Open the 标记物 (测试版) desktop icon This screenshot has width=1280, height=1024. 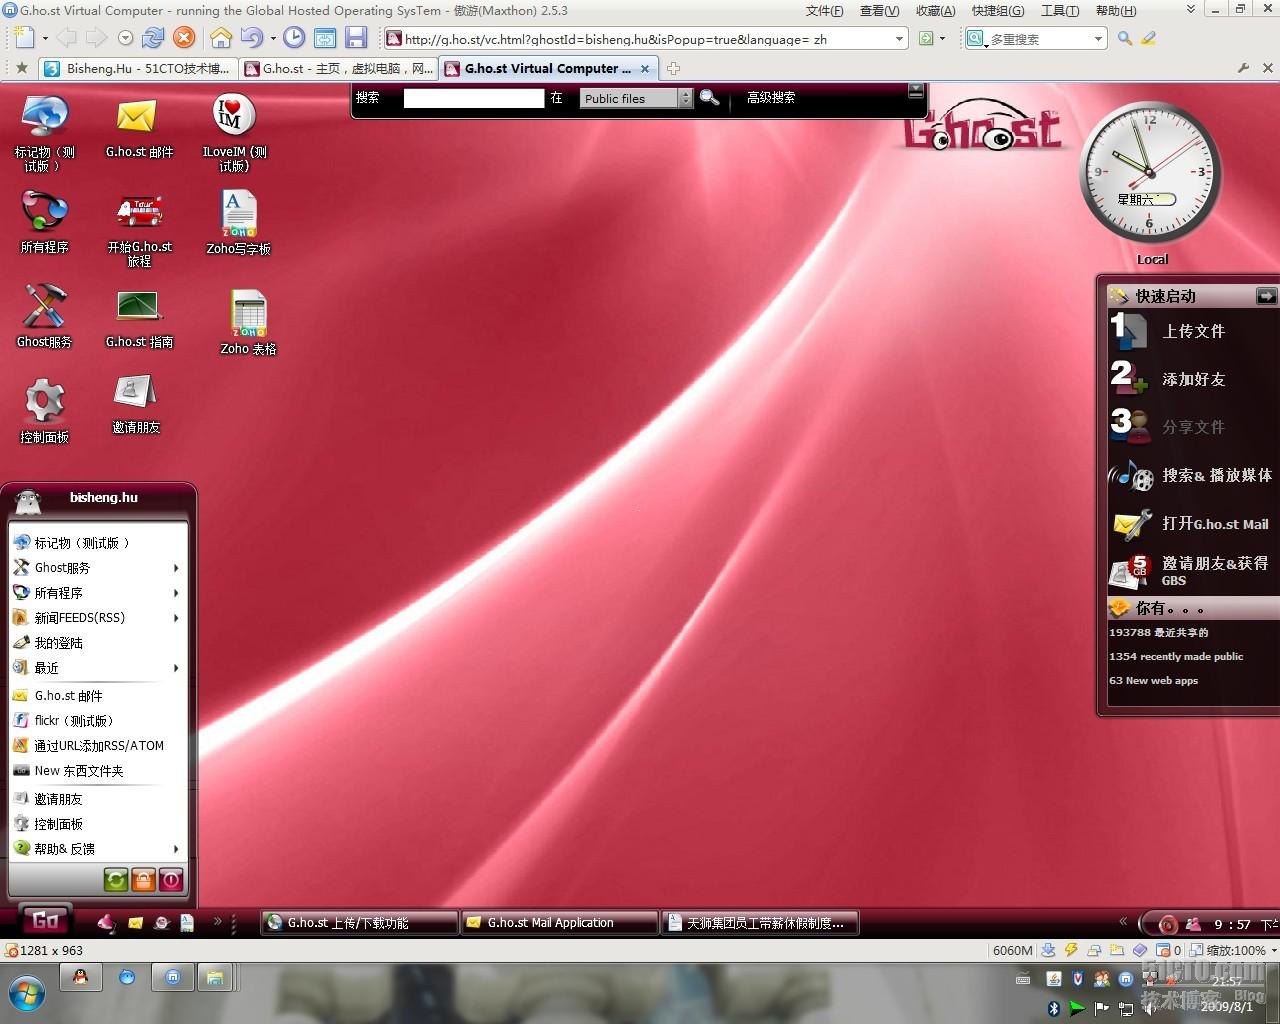44,132
